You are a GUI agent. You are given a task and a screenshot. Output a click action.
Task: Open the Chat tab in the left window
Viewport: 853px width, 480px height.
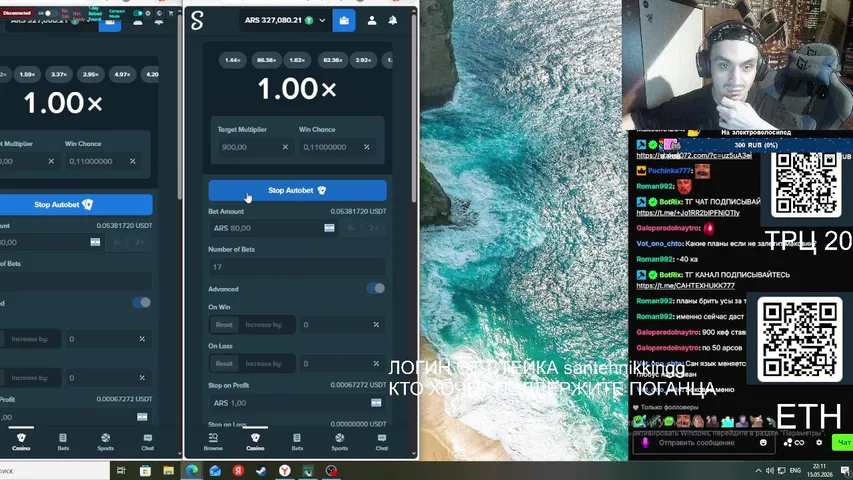pos(147,441)
